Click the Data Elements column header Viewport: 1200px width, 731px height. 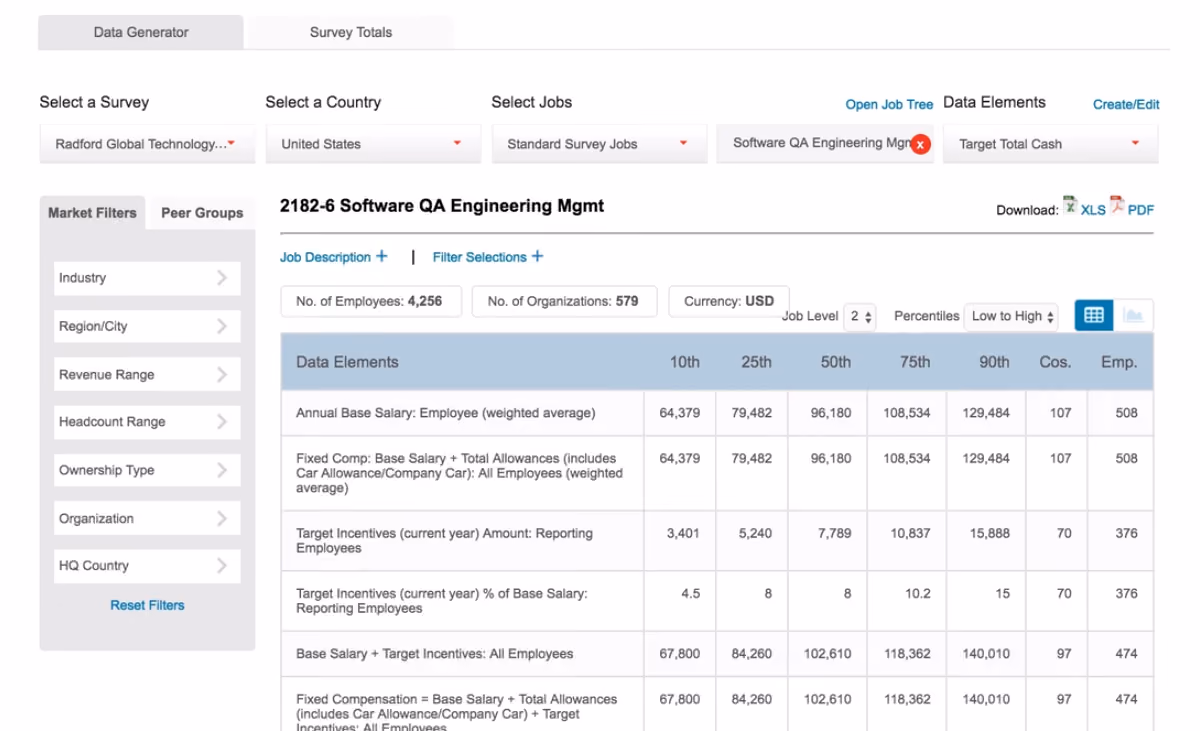coord(347,362)
